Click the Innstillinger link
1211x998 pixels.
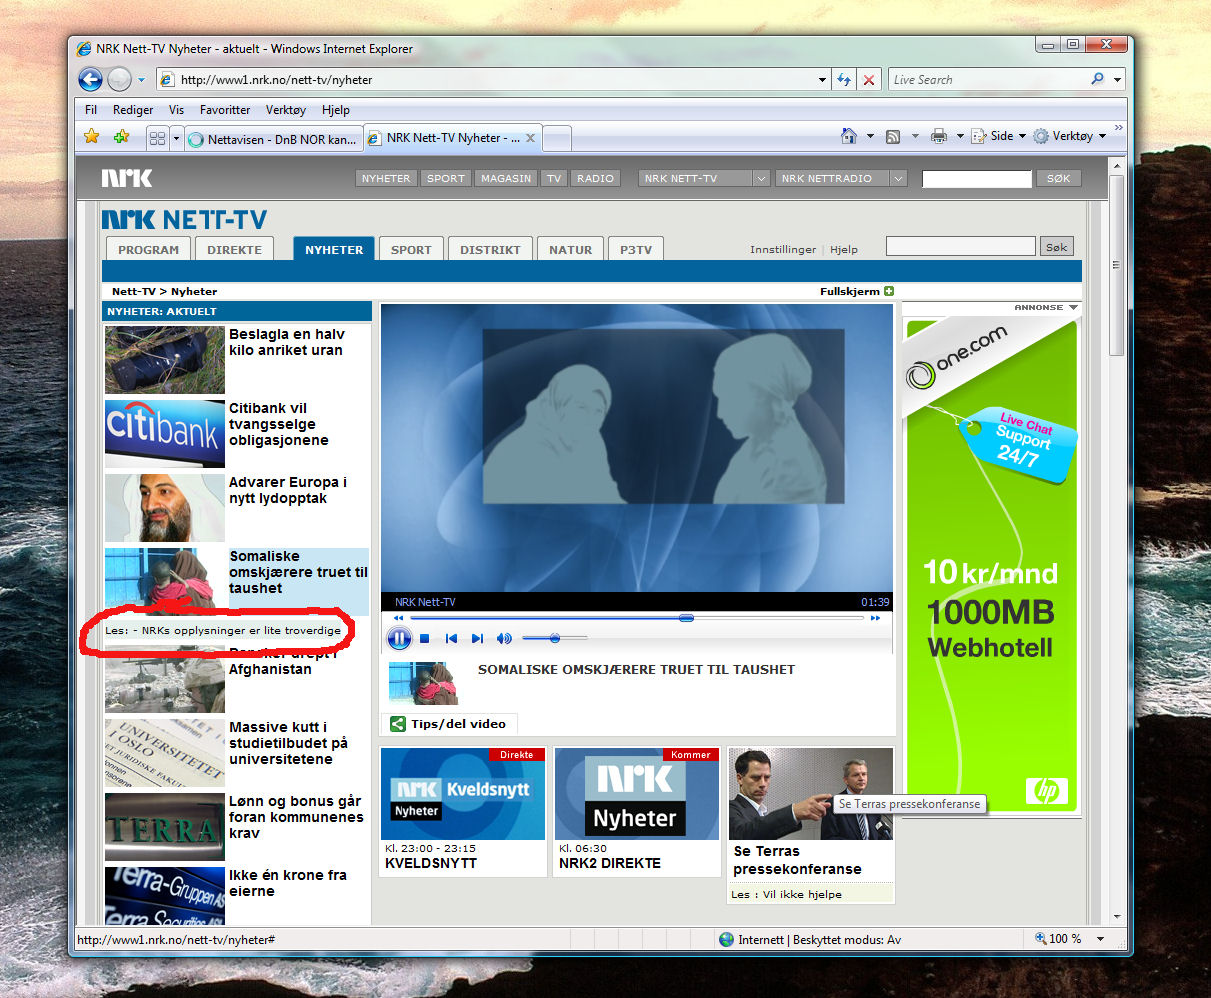click(x=783, y=249)
